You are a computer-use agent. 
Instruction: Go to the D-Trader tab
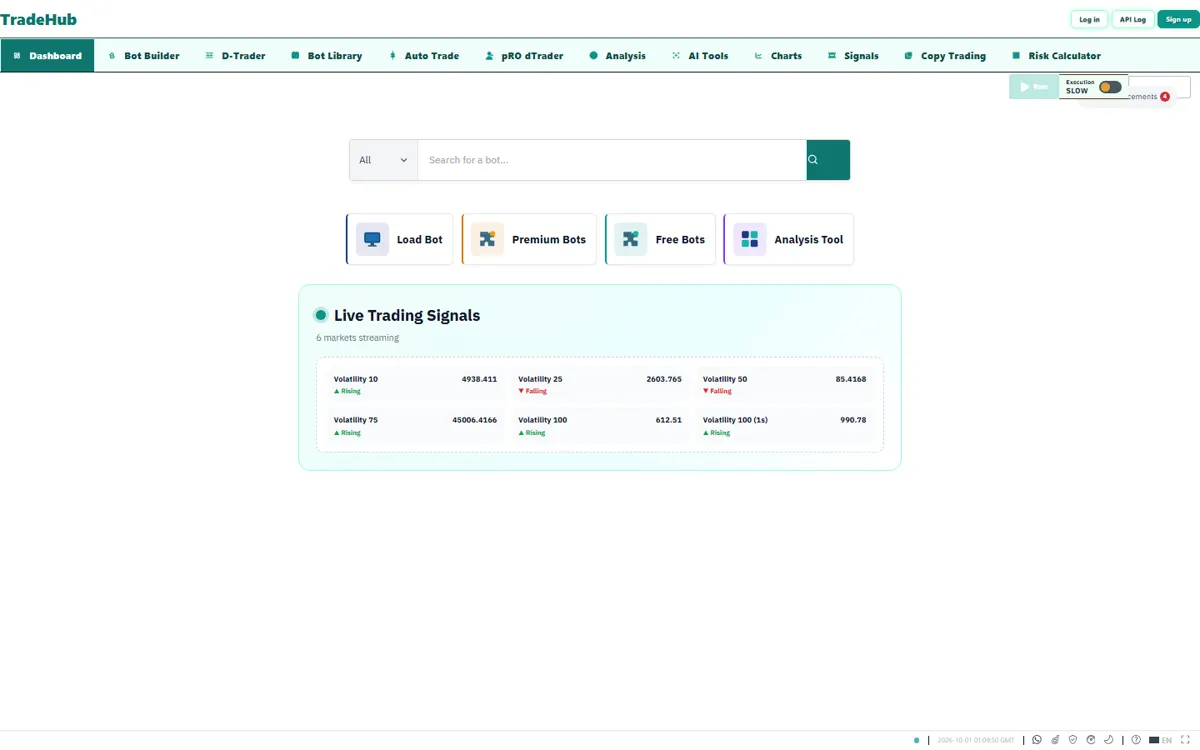[235, 56]
